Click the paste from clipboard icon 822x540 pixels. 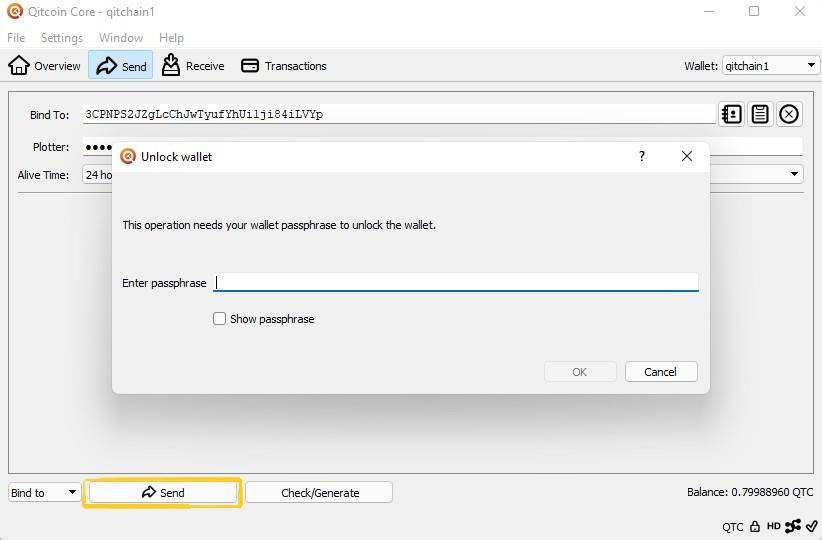pyautogui.click(x=760, y=114)
